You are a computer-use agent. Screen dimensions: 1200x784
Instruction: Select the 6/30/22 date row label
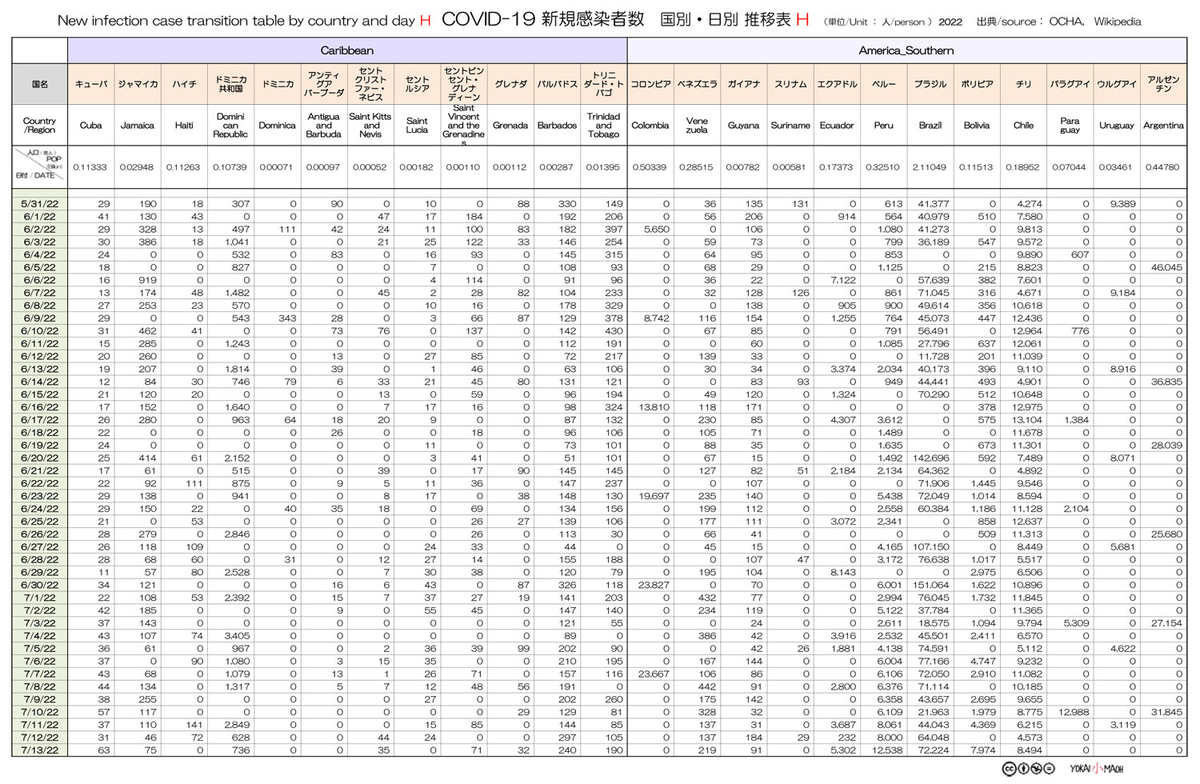40,584
